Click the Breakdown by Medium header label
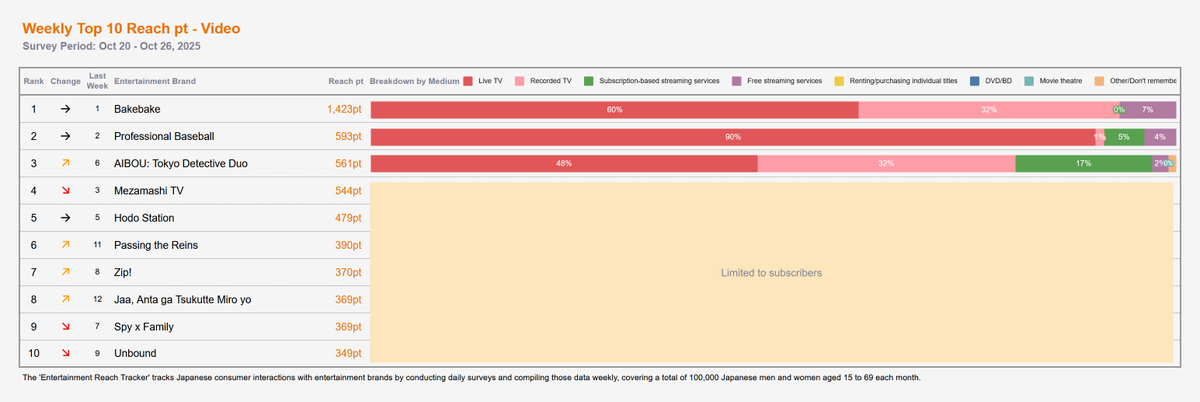Screen dimensions: 1200x402 coord(414,80)
